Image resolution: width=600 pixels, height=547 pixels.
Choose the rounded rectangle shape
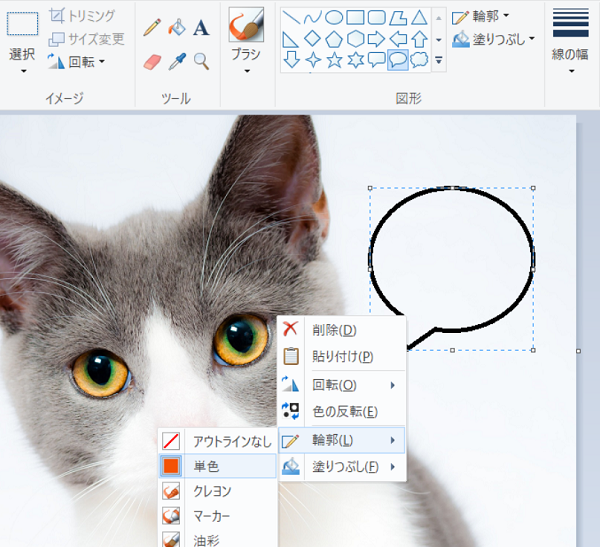[377, 18]
